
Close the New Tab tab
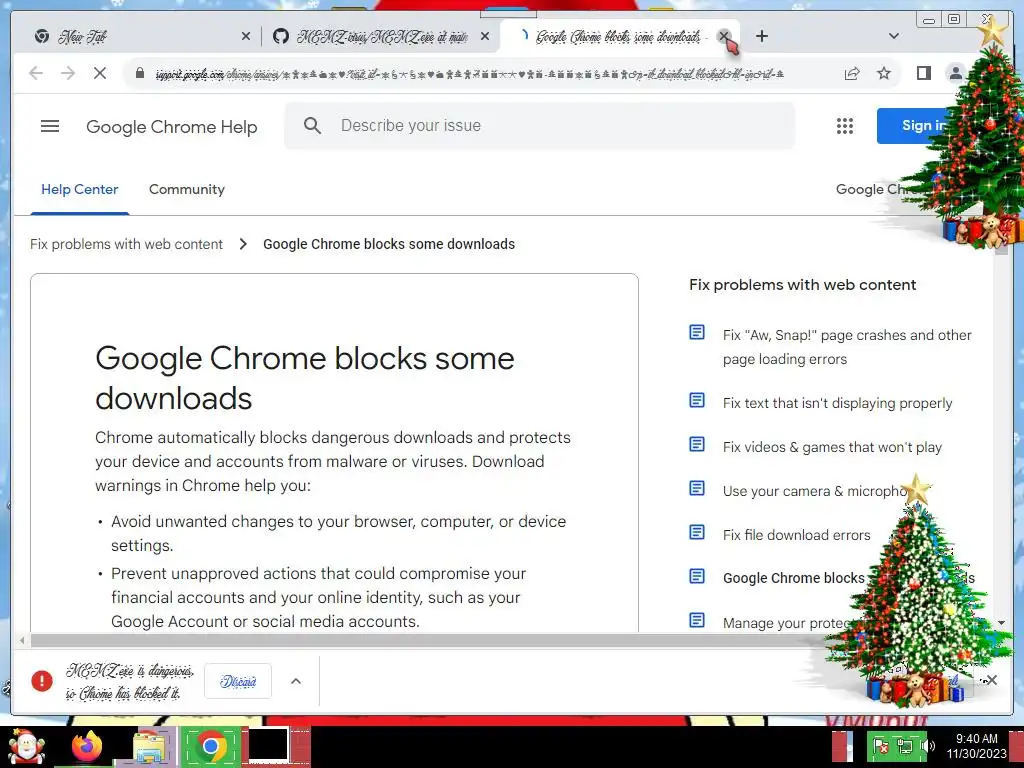click(x=246, y=37)
